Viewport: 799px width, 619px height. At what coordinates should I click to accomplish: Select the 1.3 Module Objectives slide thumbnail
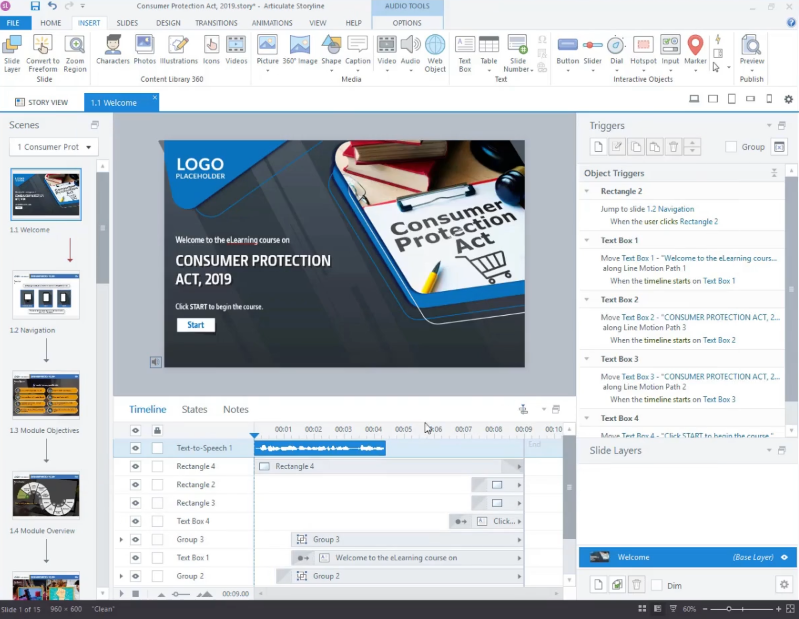(x=46, y=395)
